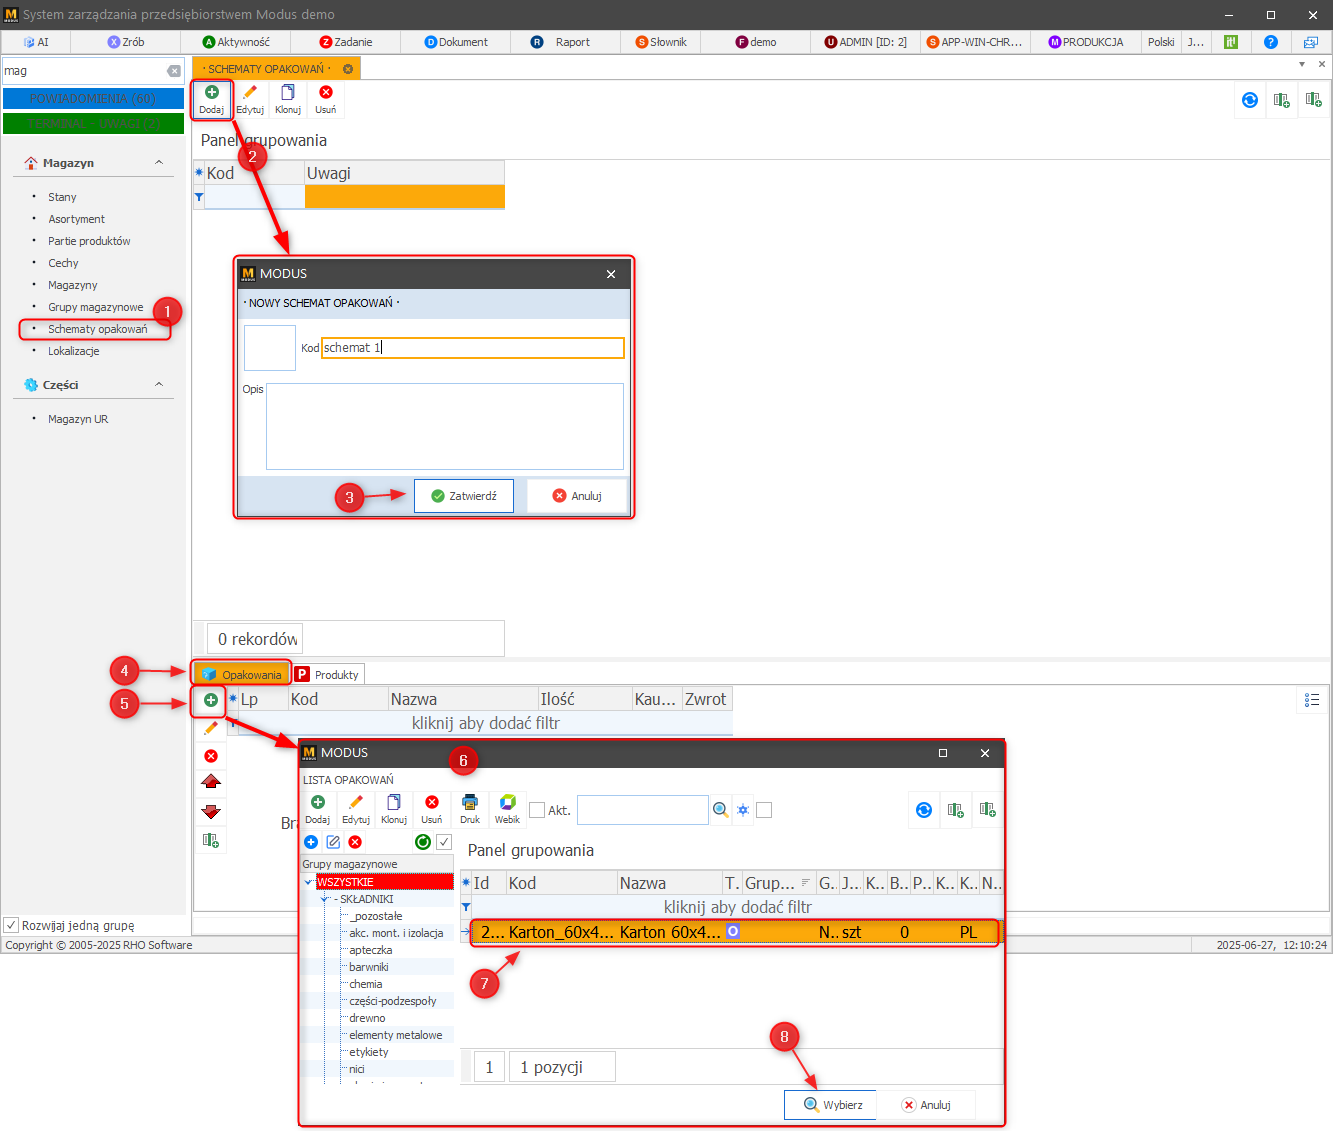Click Dodaj in the Schematy opakowań toolbar
Viewport: 1333px width, 1131px height.
(211, 100)
